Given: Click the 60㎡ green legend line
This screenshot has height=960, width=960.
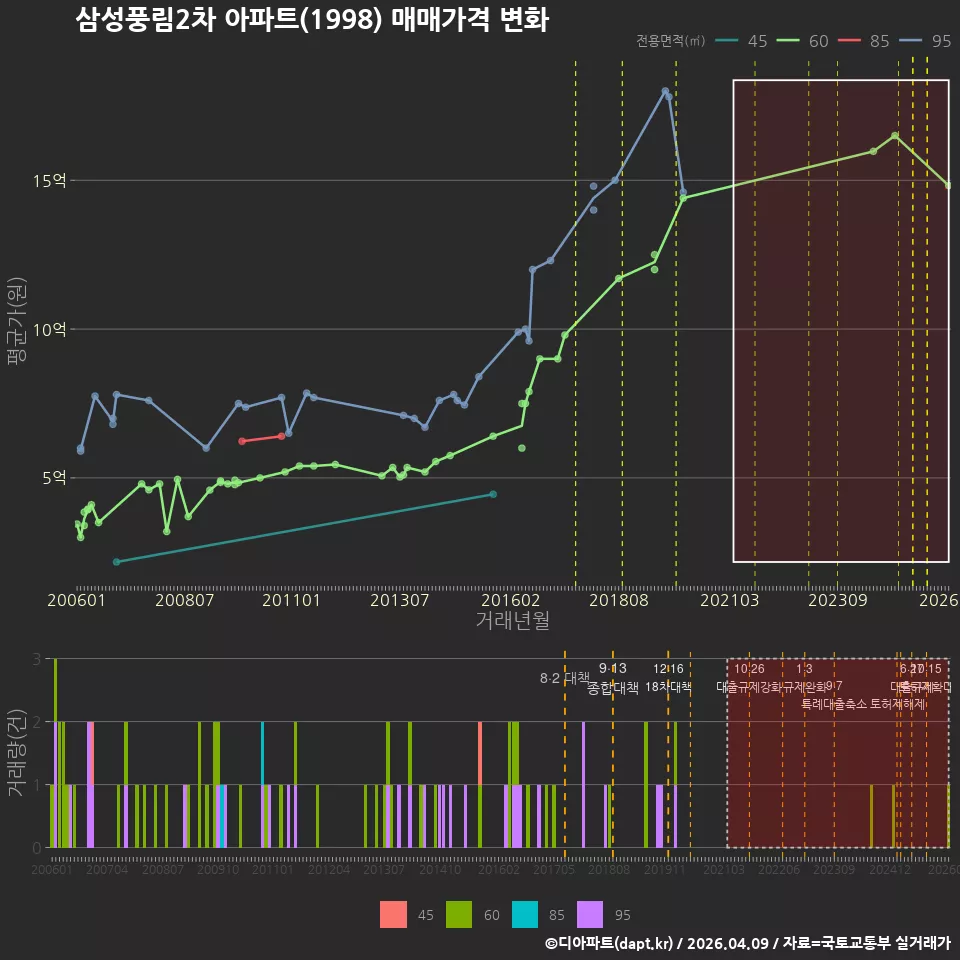Looking at the screenshot, I should (x=788, y=41).
